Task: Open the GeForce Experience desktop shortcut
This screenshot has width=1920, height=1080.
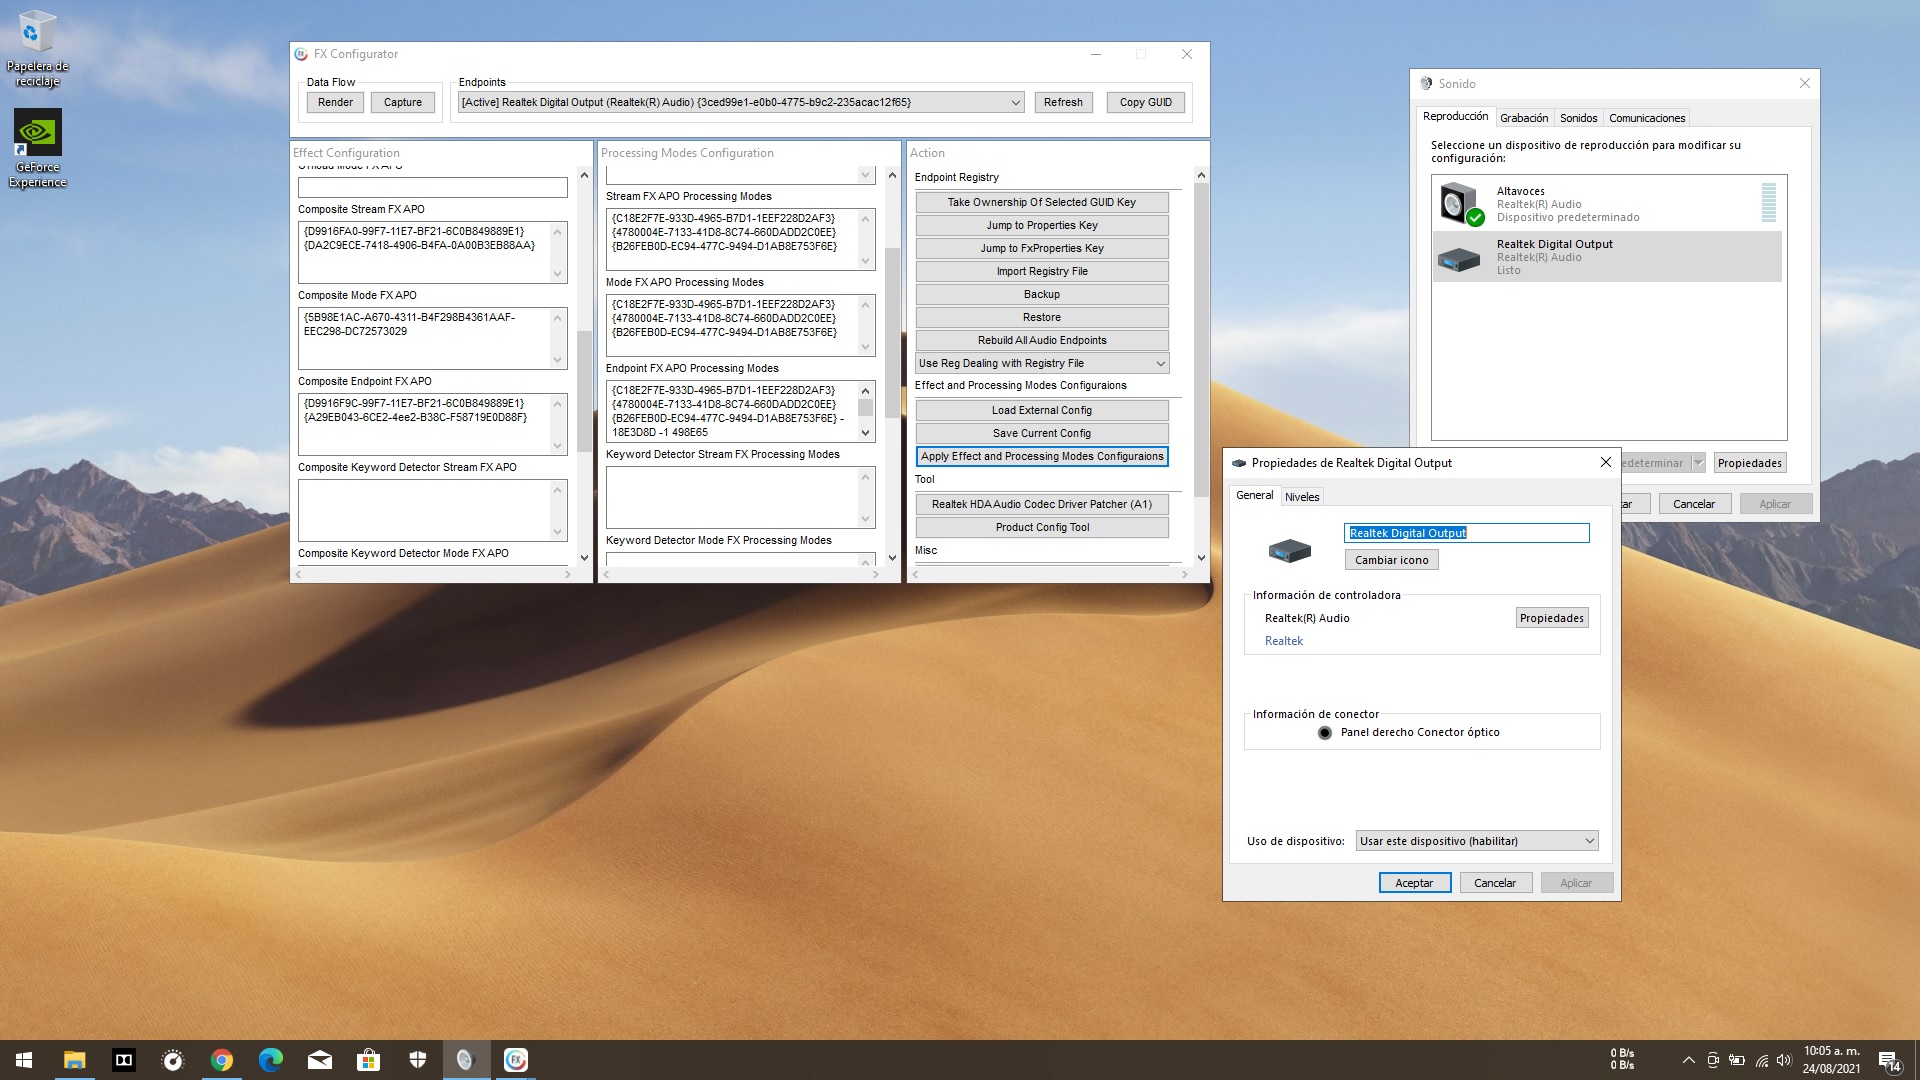Action: tap(37, 149)
